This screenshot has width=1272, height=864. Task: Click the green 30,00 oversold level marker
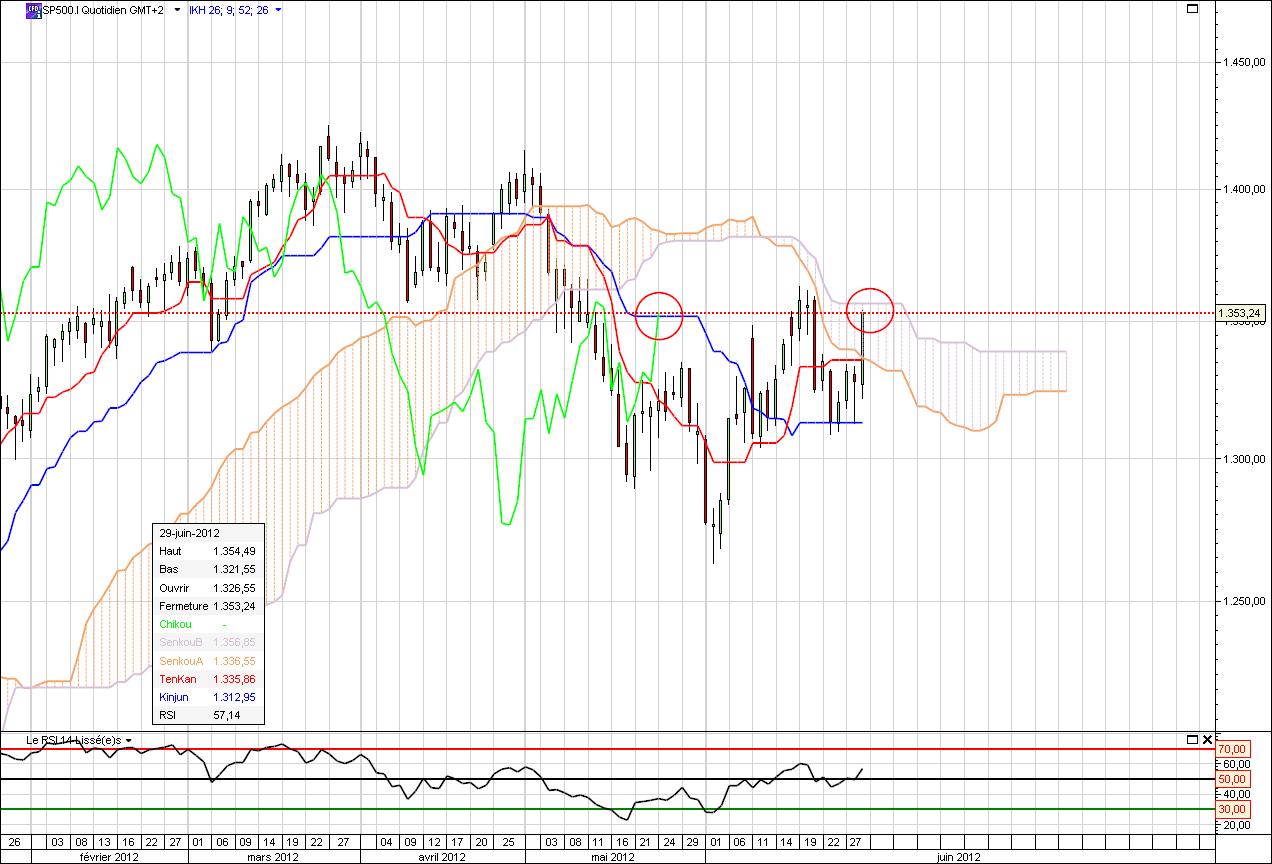pyautogui.click(x=1232, y=807)
